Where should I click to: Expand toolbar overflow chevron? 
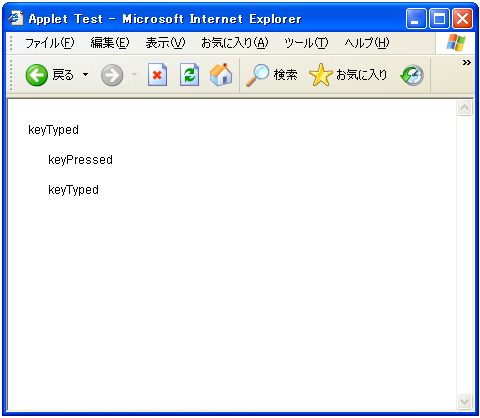(467, 62)
